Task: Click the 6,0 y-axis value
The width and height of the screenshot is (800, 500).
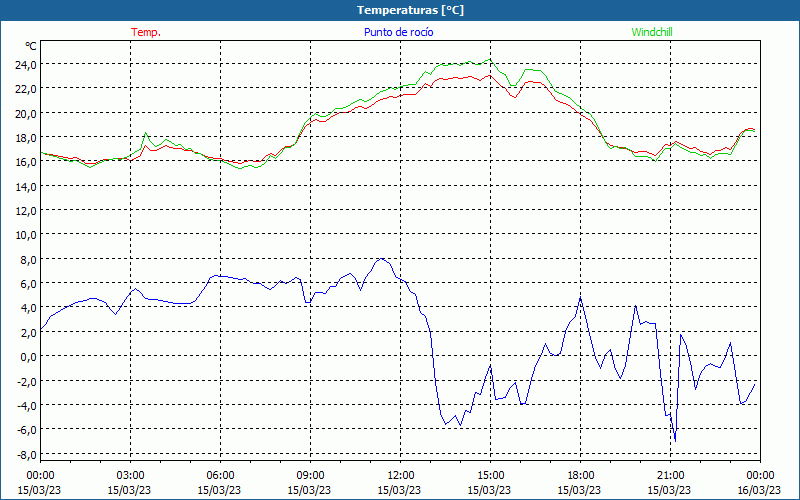Action: (x=28, y=284)
